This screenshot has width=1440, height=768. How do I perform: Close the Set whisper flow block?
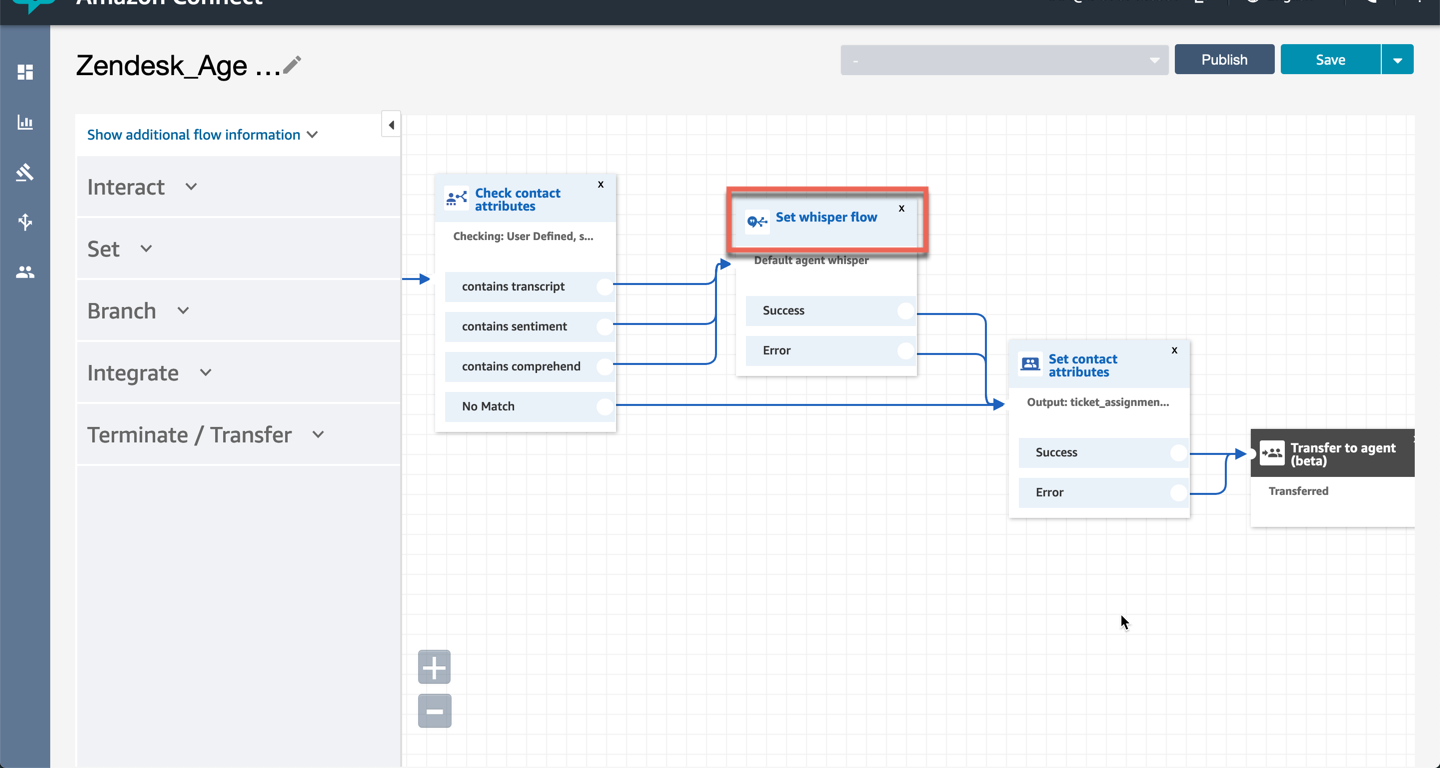[901, 208]
